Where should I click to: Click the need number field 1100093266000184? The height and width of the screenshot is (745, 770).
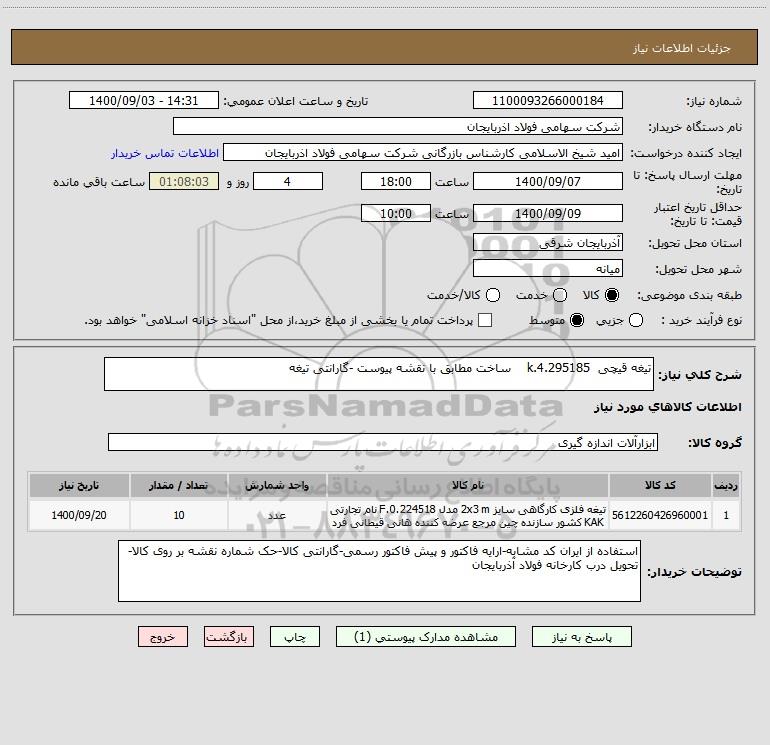[548, 101]
